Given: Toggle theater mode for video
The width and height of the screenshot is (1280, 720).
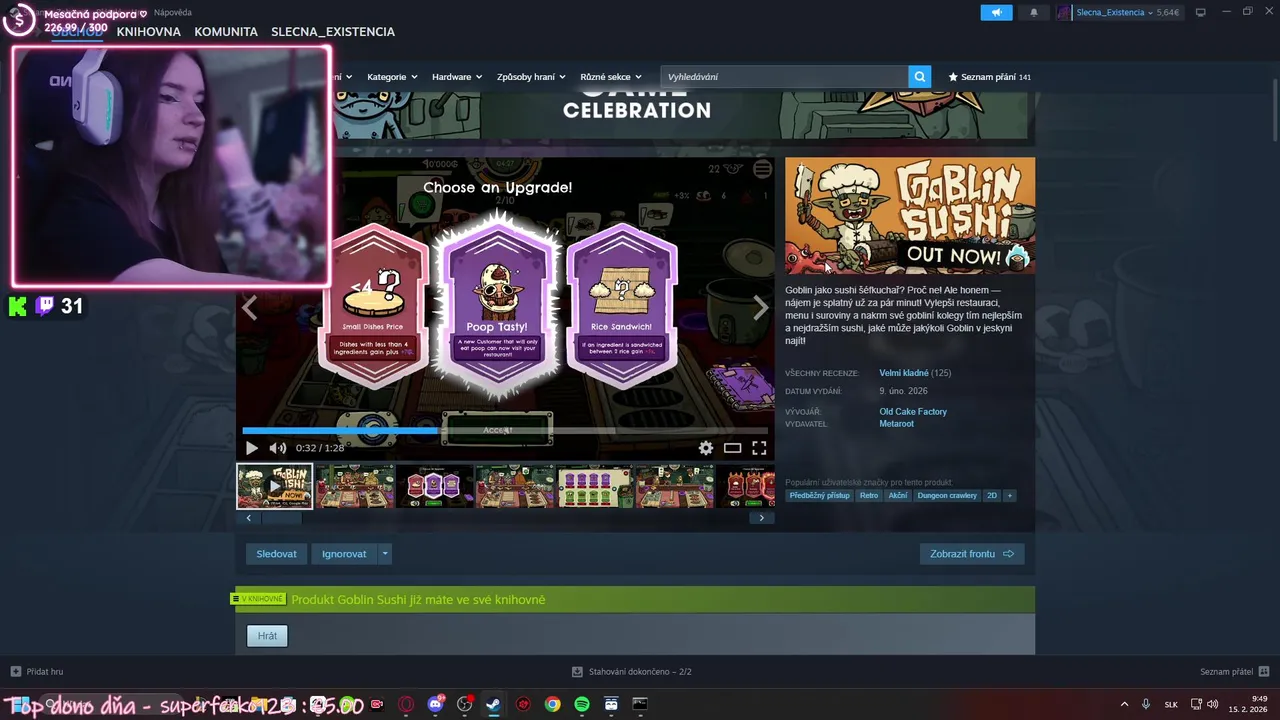Looking at the screenshot, I should pyautogui.click(x=733, y=448).
